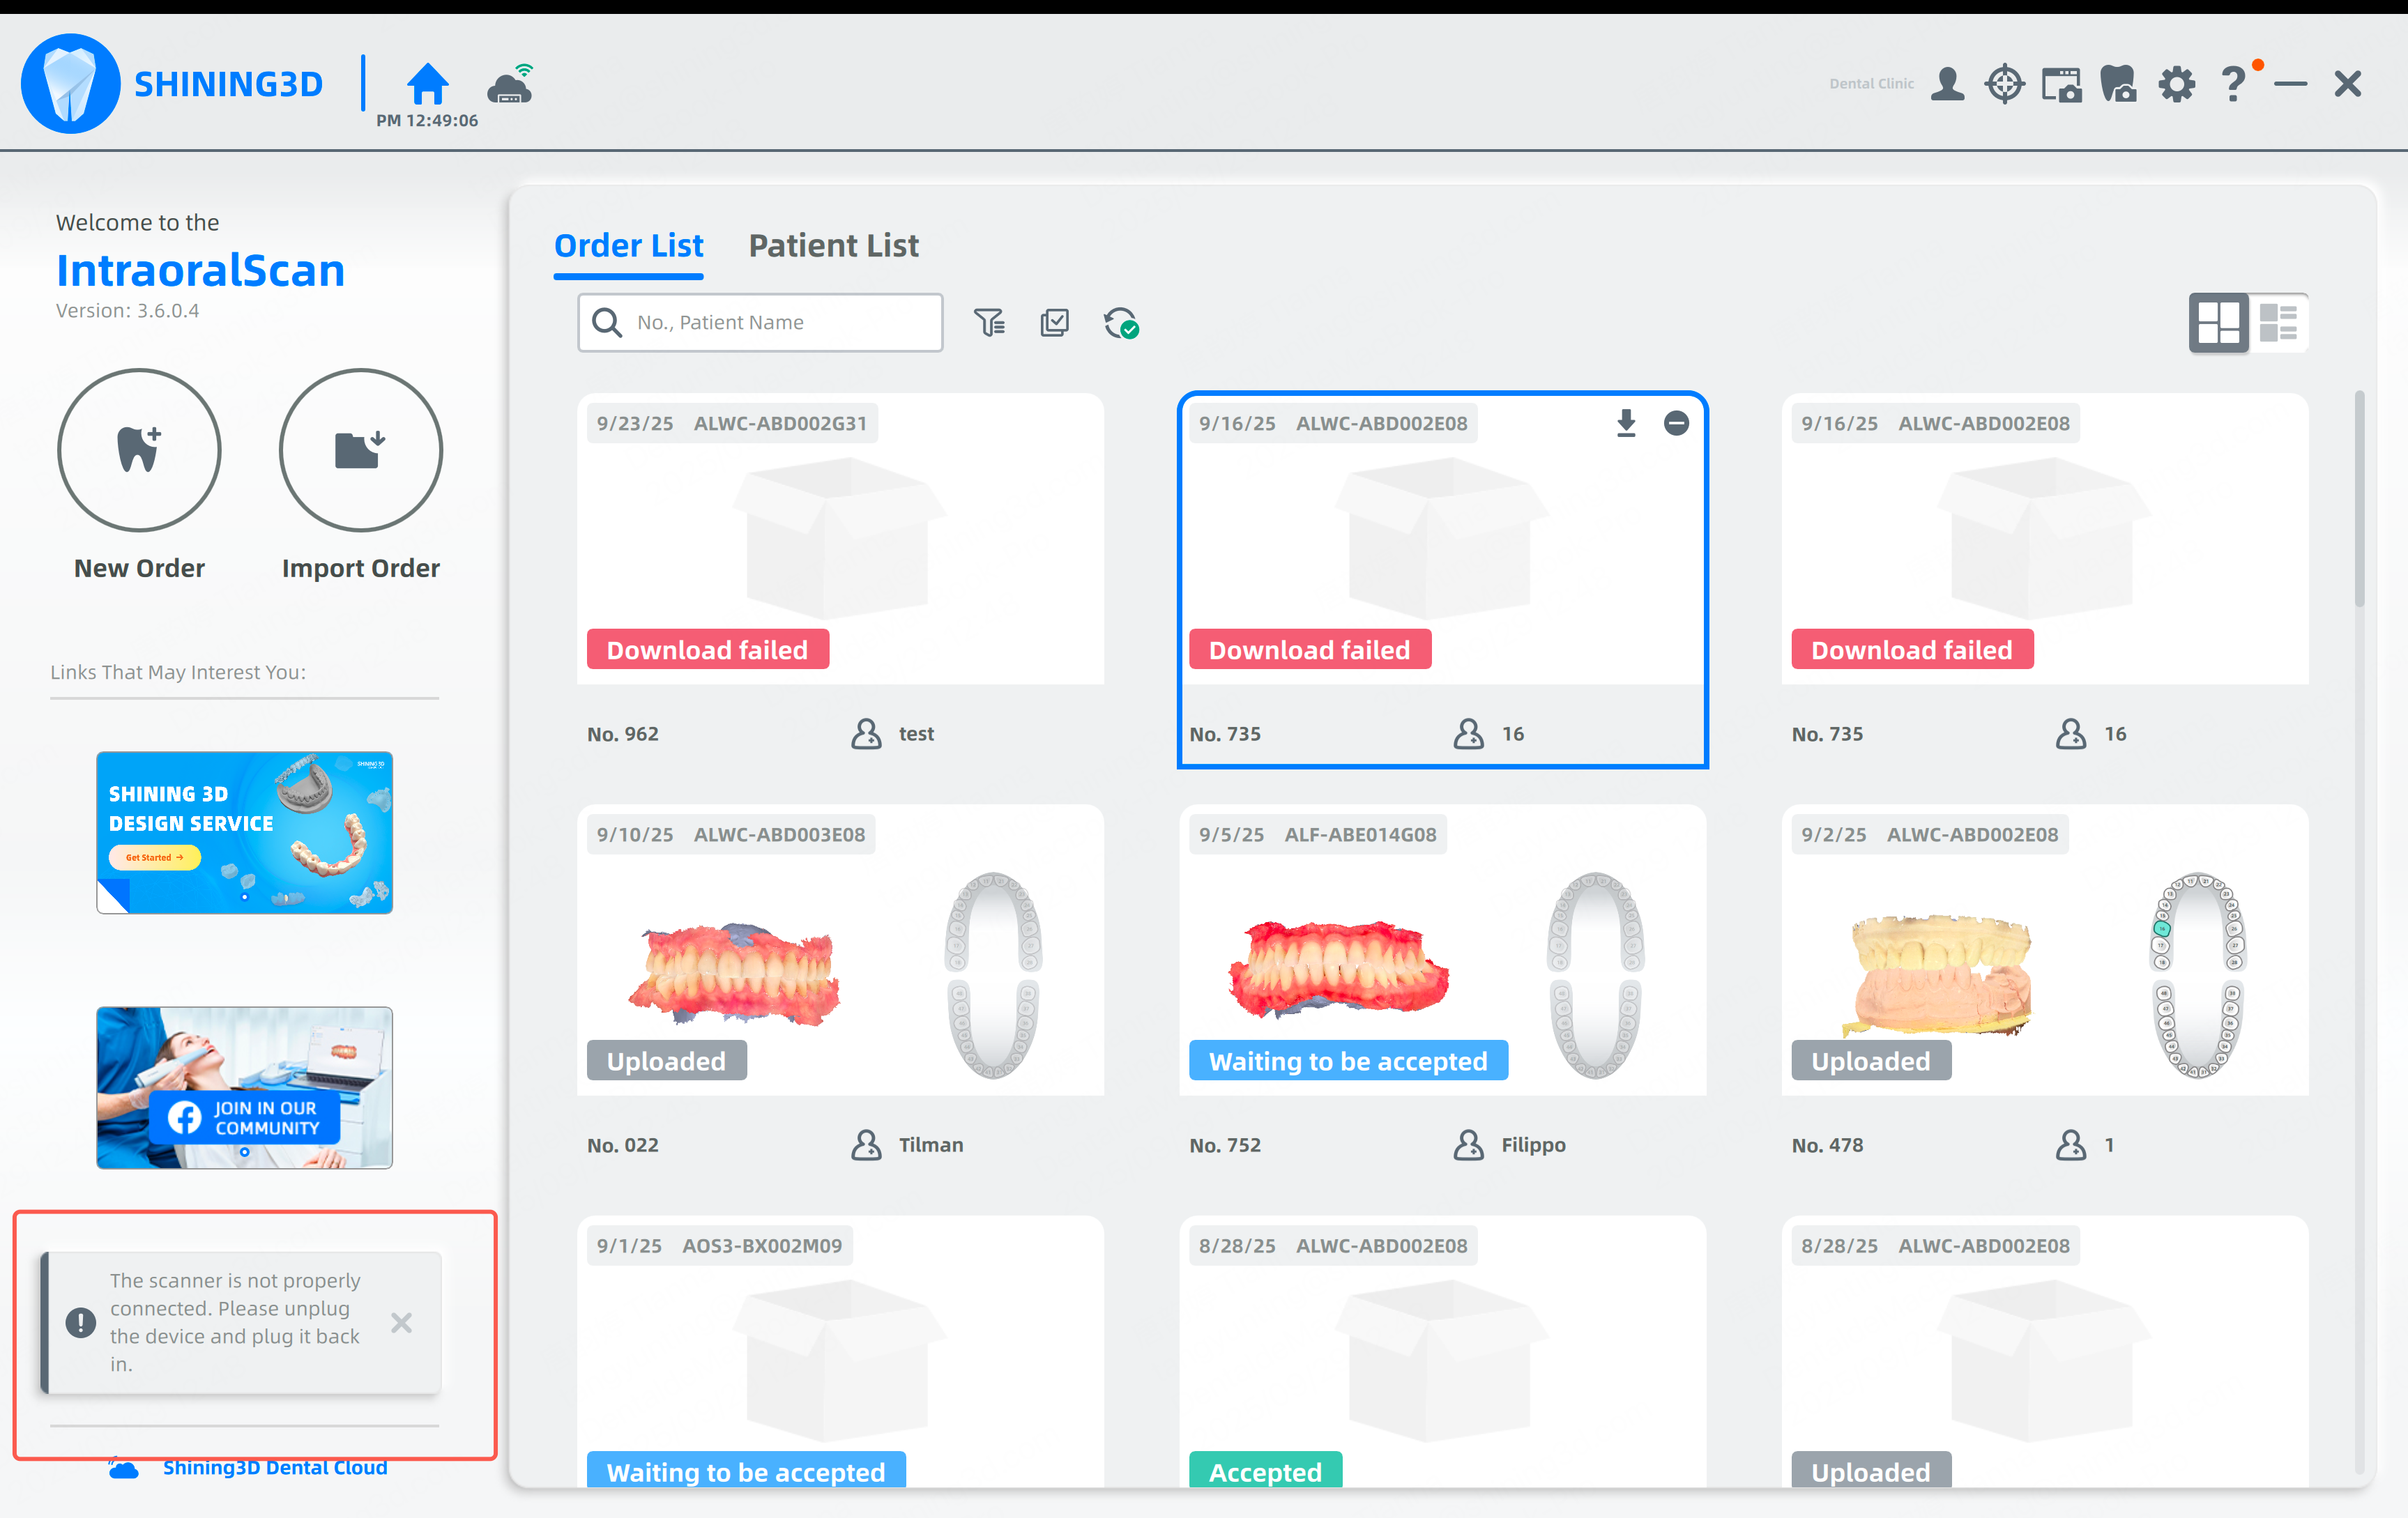Screen dimensions: 2408x1518
Task: Switch to grid view layout
Action: coord(2218,323)
